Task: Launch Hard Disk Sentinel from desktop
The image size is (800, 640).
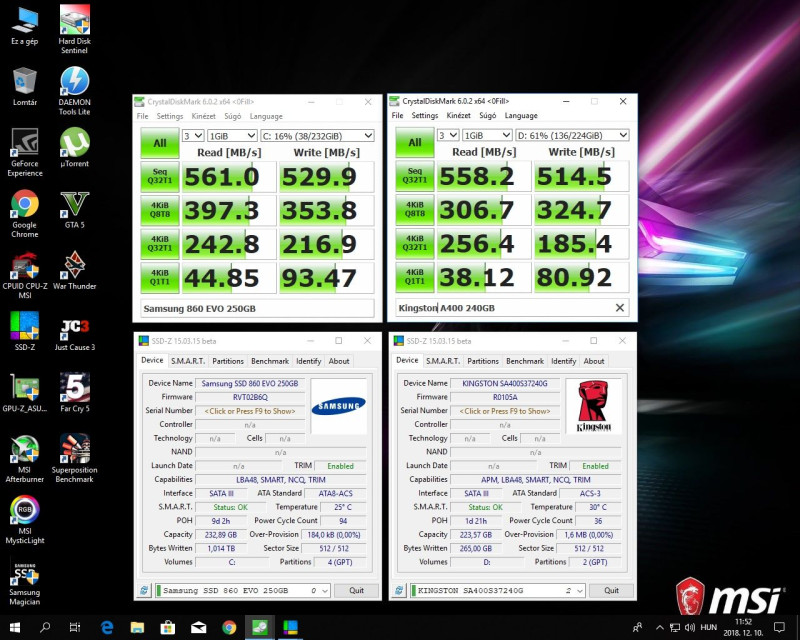Action: point(74,29)
